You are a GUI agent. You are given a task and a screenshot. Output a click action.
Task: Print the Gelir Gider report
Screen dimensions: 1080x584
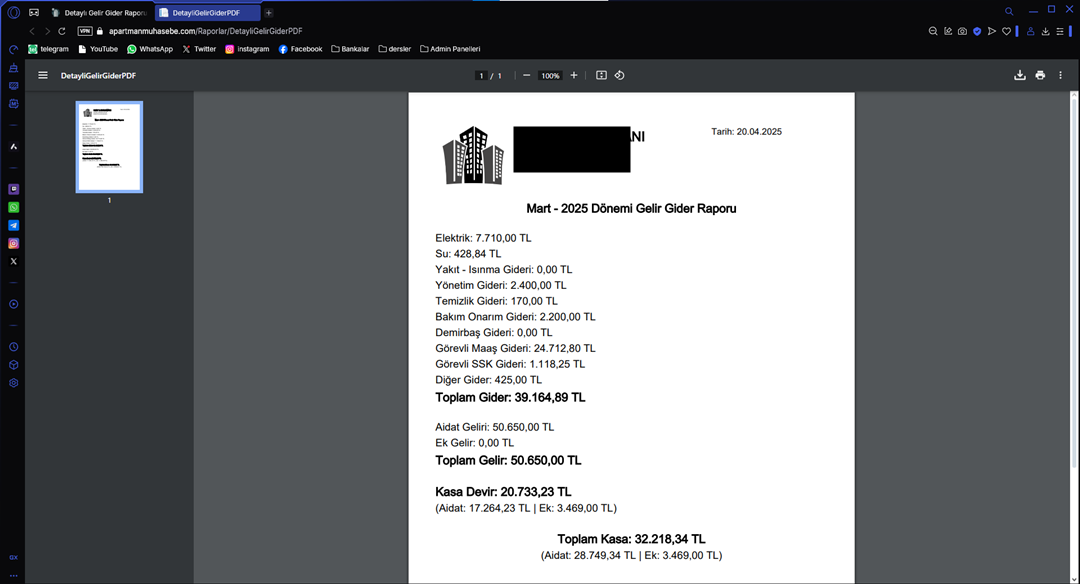coord(1040,75)
